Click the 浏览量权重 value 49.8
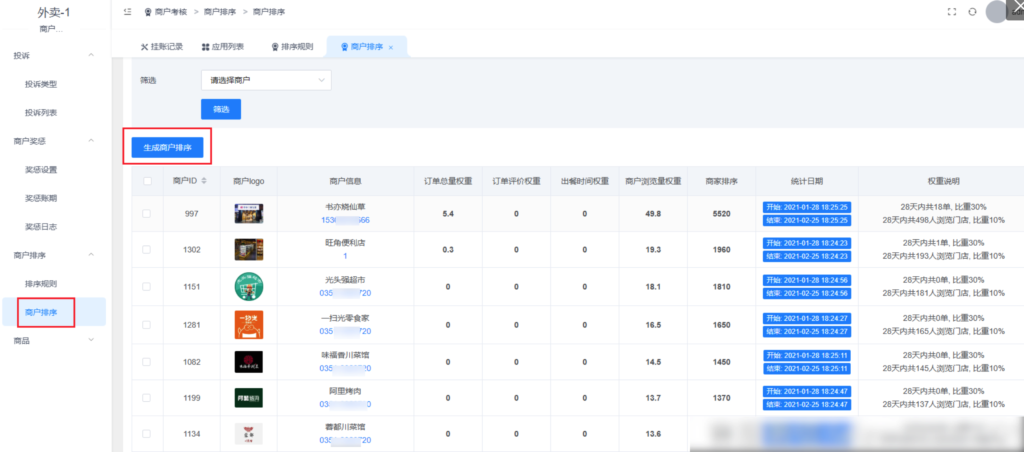 (653, 214)
